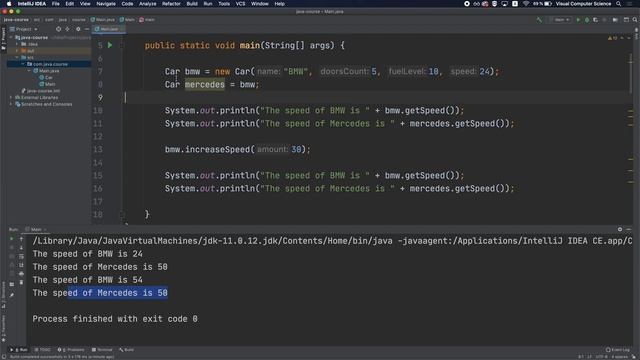Click "Process finished with exit code 0" text
Screen dimensions: 640x360
click(x=115, y=319)
